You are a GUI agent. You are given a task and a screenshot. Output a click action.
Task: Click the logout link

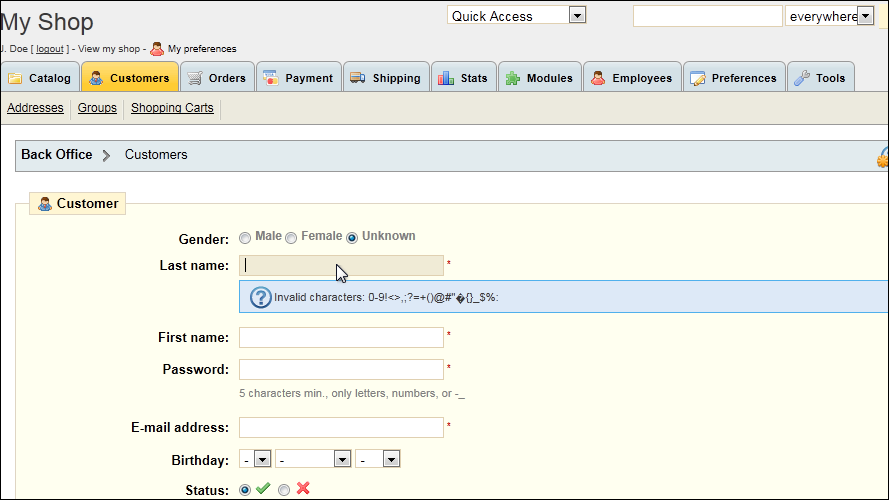coord(50,49)
